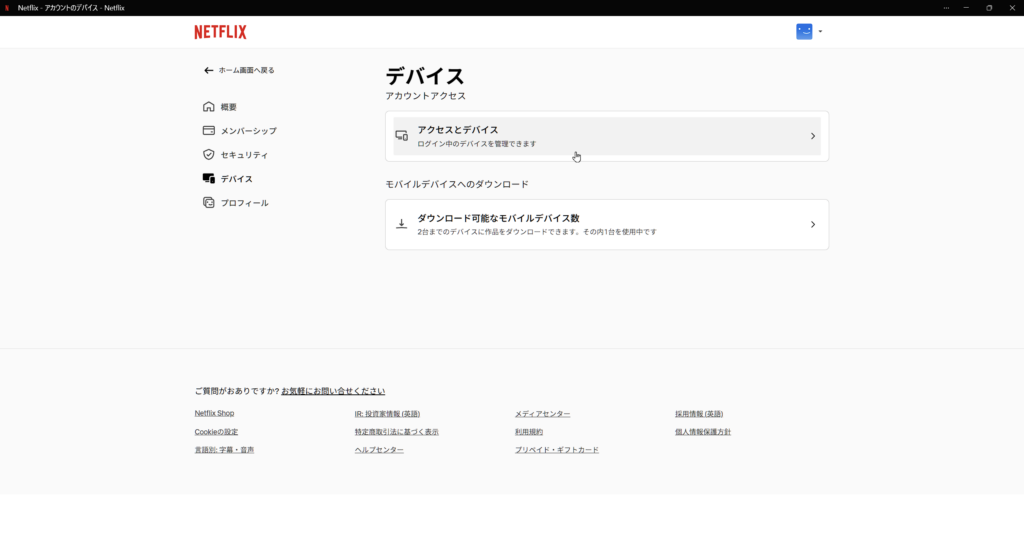The width and height of the screenshot is (1024, 552).
Task: Click the 2台までのデバイスに作品をダウンロードできます description
Action: (537, 232)
